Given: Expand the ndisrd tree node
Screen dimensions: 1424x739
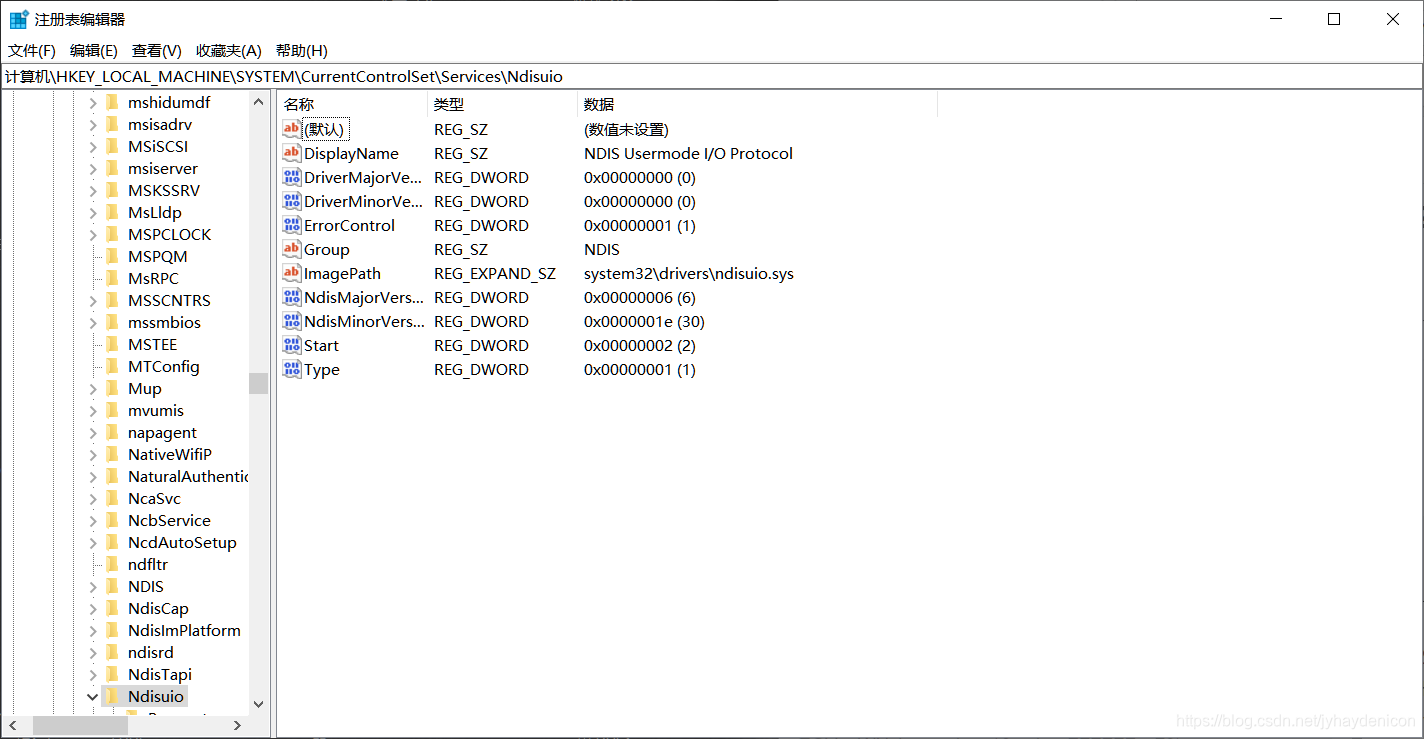Looking at the screenshot, I should [x=93, y=652].
